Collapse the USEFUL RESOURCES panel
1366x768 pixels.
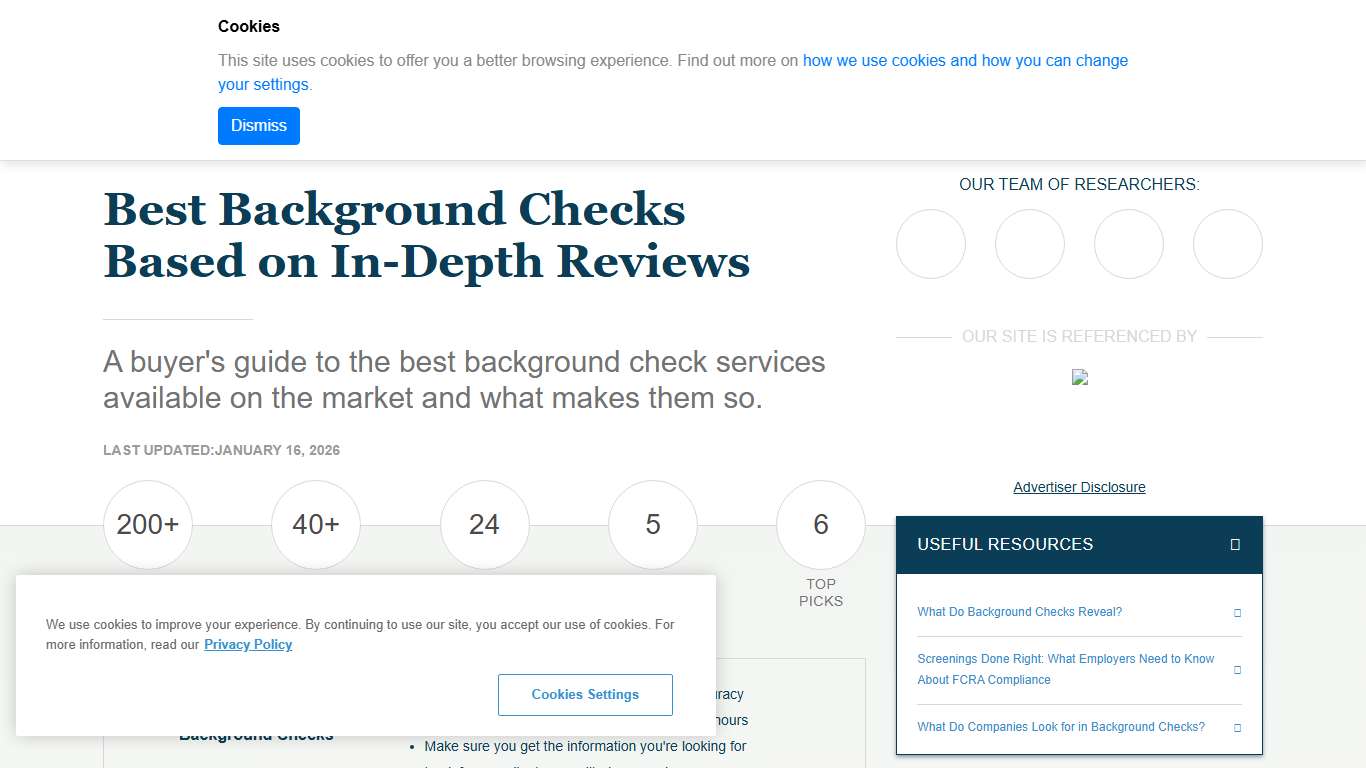pyautogui.click(x=1236, y=544)
